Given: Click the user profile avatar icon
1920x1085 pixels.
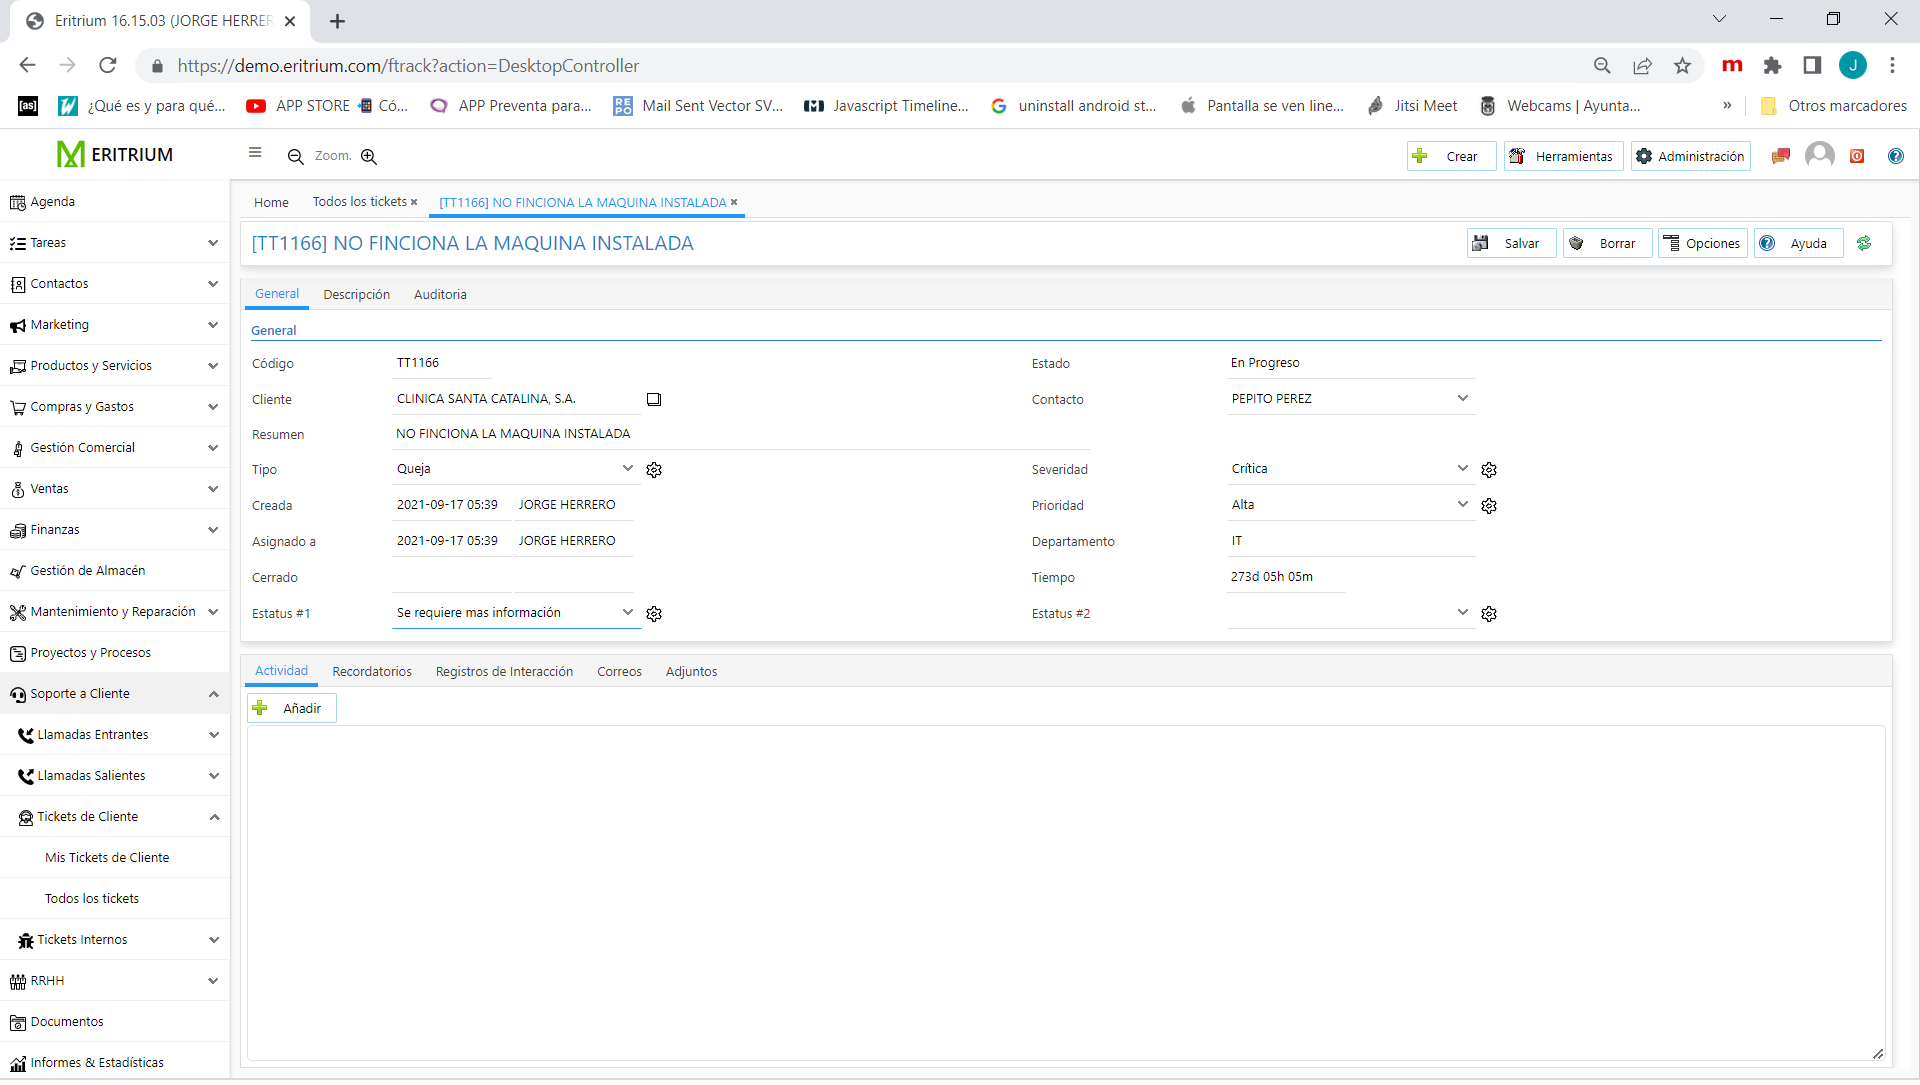Looking at the screenshot, I should [x=1820, y=154].
